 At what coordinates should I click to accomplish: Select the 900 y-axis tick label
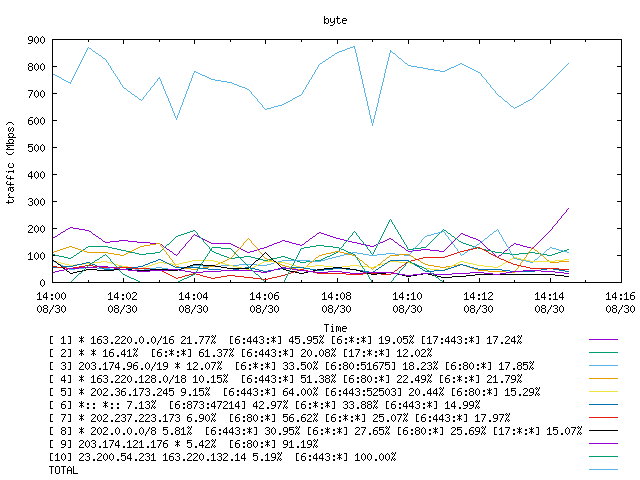pos(36,40)
